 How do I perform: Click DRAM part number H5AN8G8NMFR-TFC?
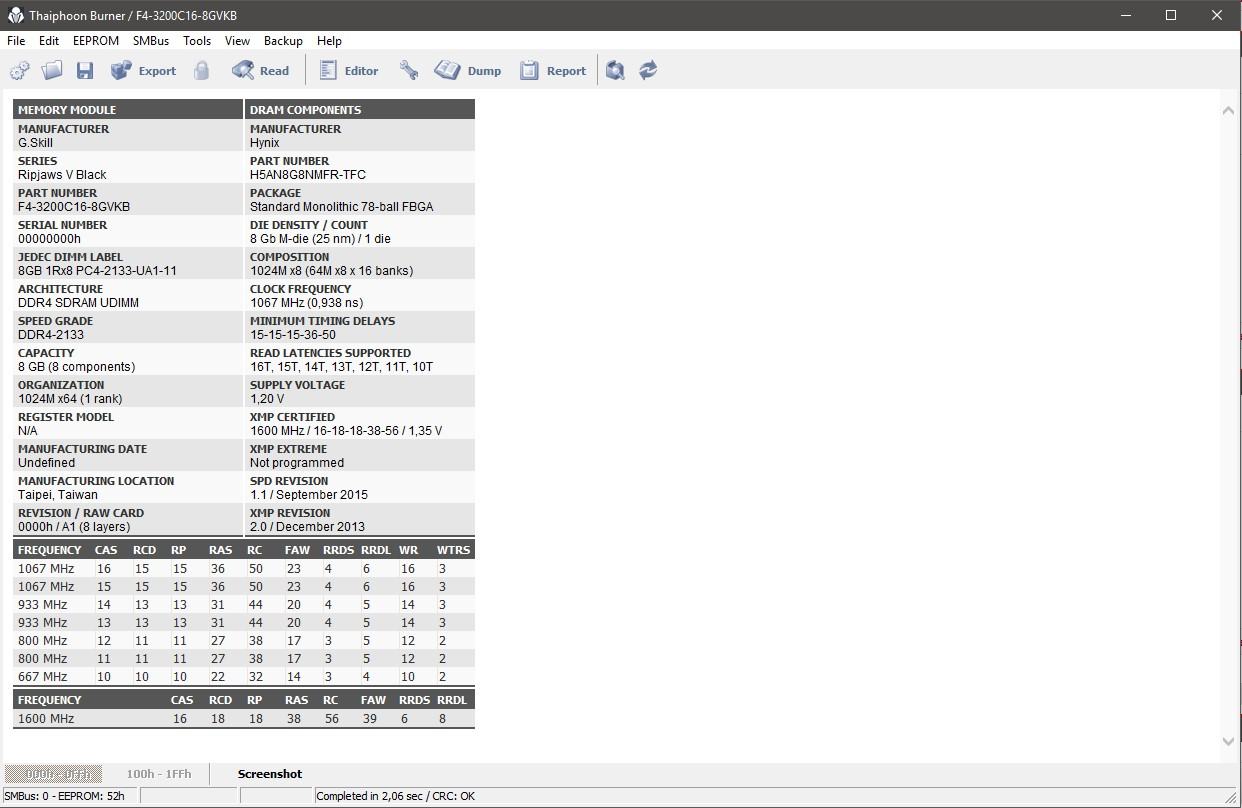pyautogui.click(x=308, y=175)
